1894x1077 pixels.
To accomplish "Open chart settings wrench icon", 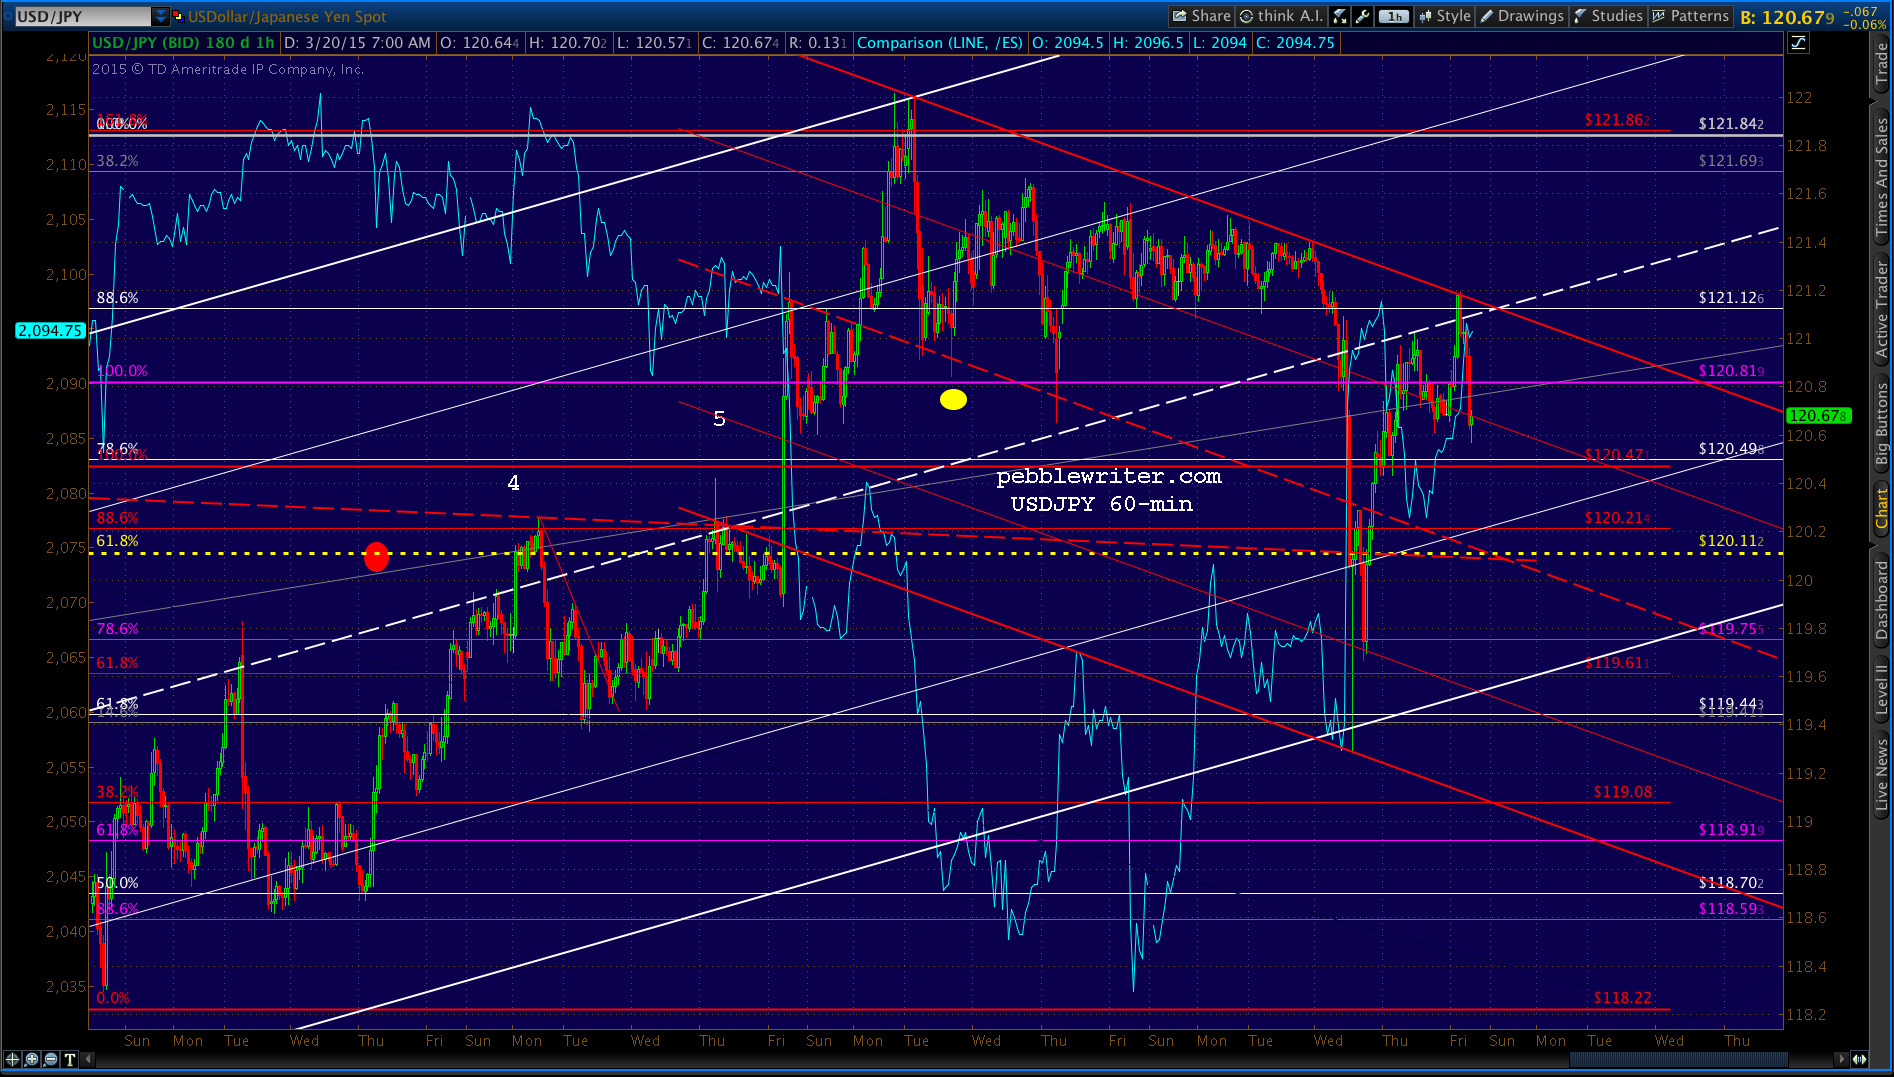I will pyautogui.click(x=1362, y=16).
